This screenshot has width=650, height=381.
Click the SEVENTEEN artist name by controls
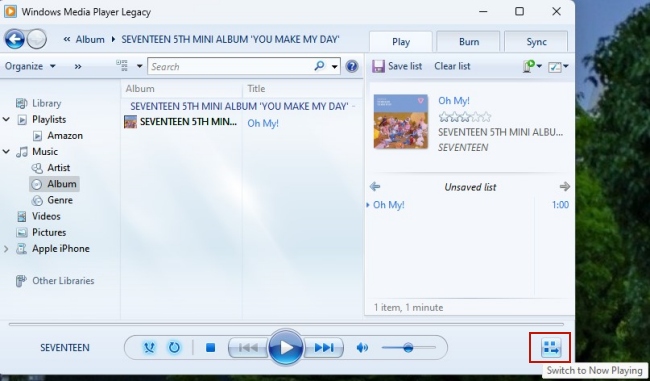[65, 347]
